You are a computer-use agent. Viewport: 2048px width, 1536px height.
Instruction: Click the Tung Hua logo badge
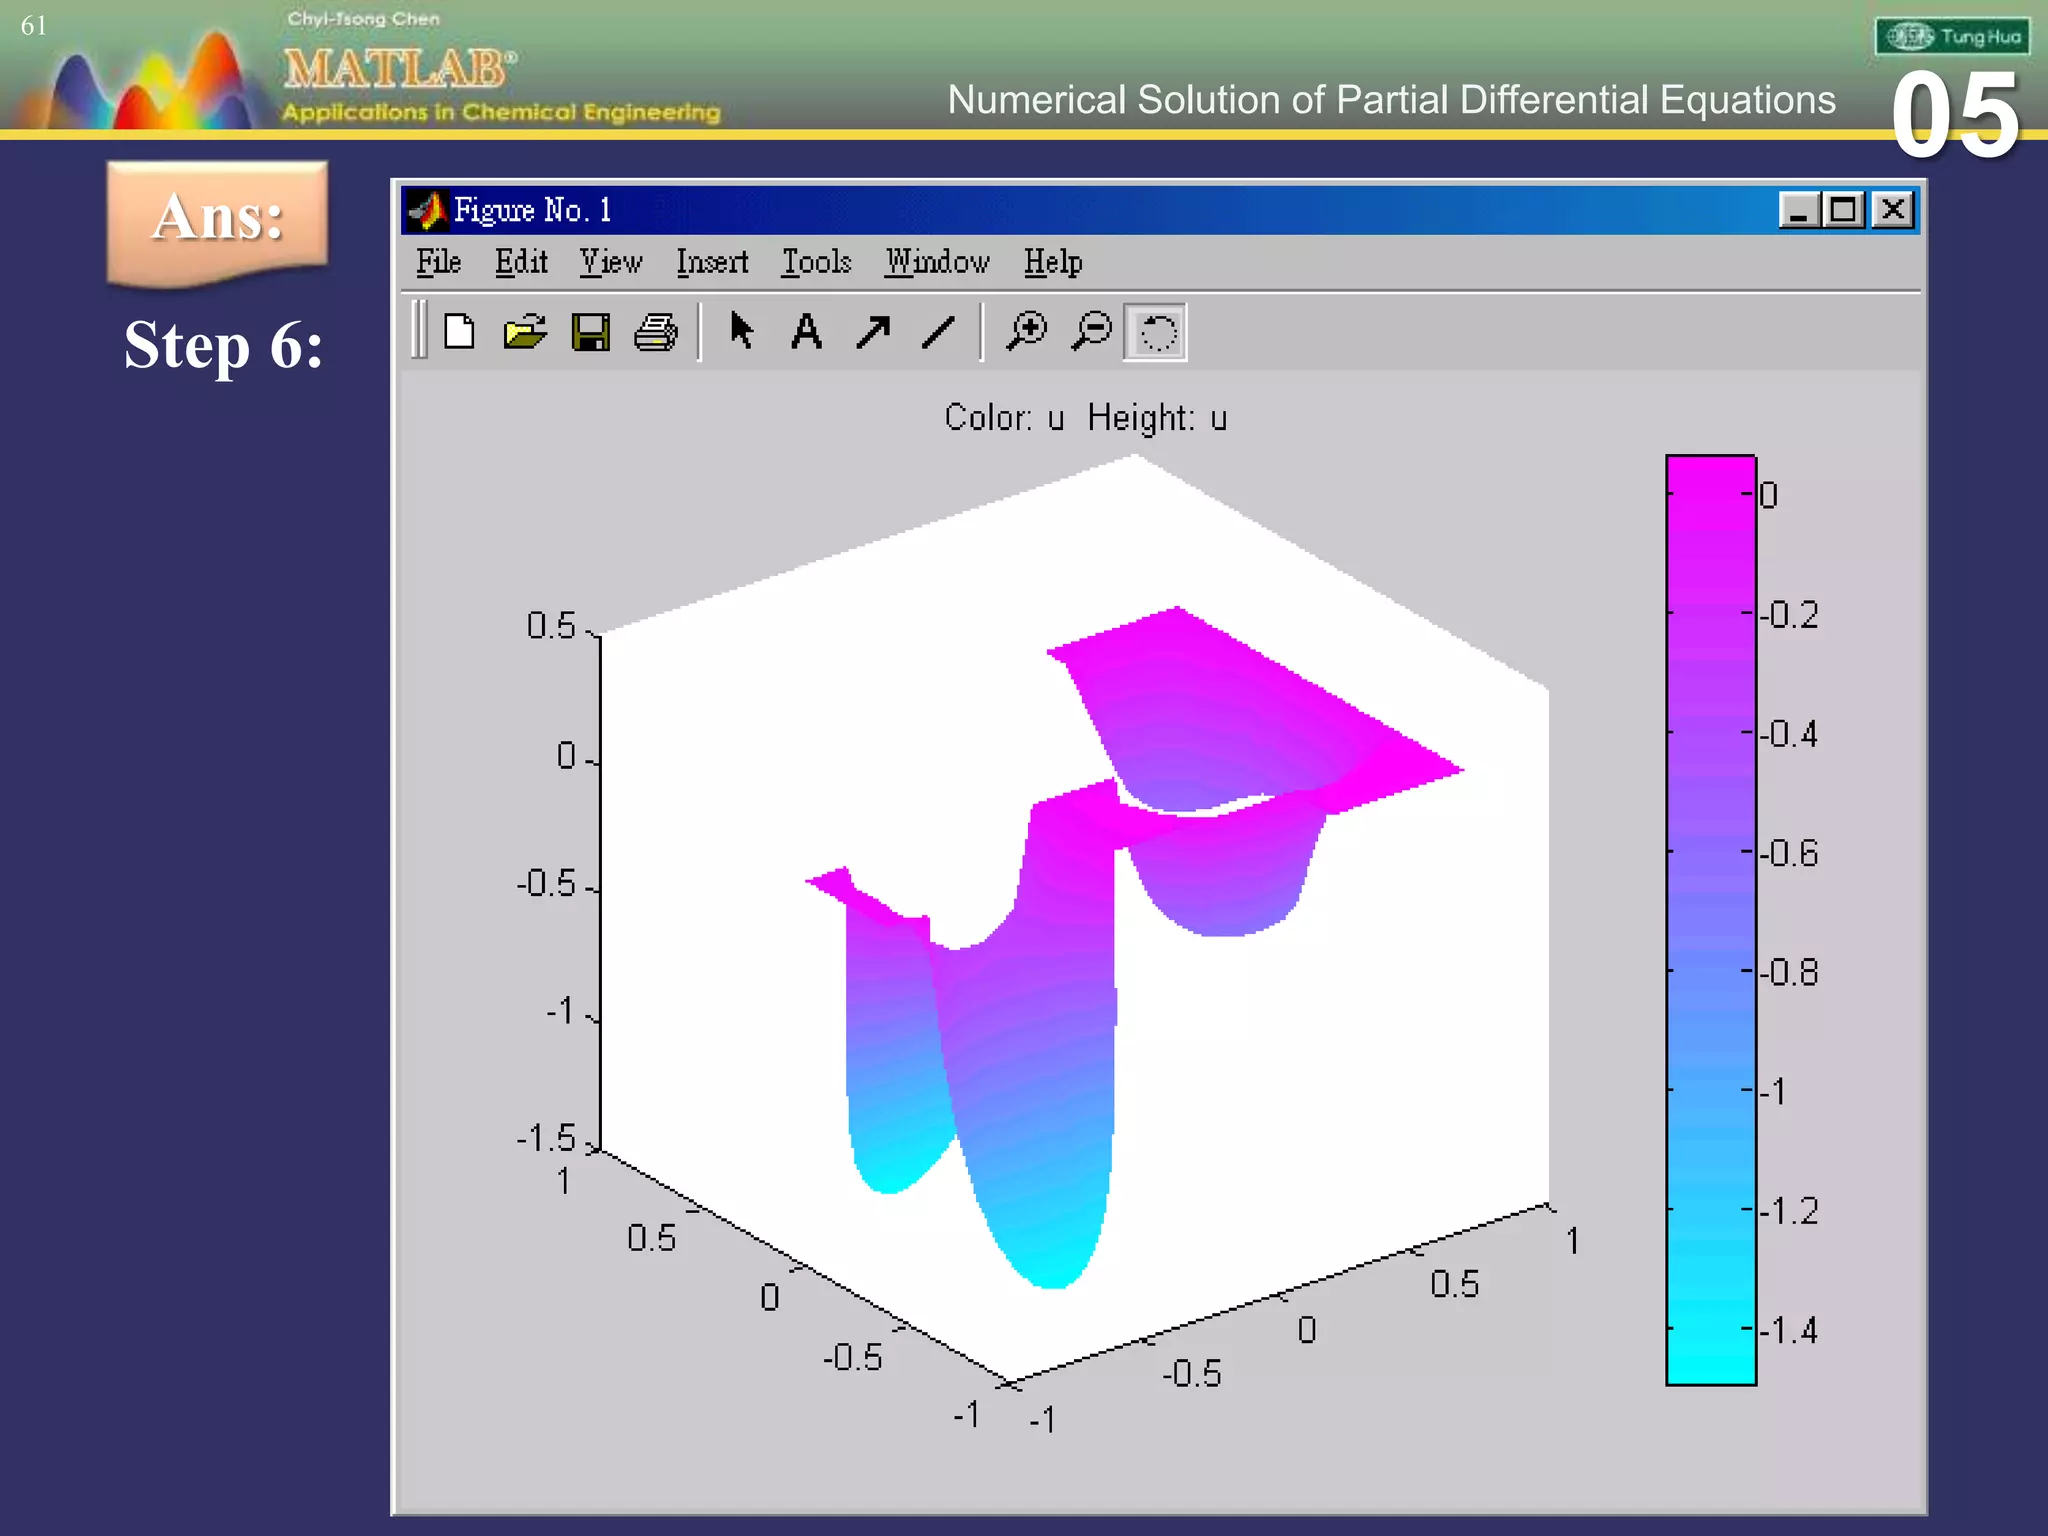tap(1952, 37)
